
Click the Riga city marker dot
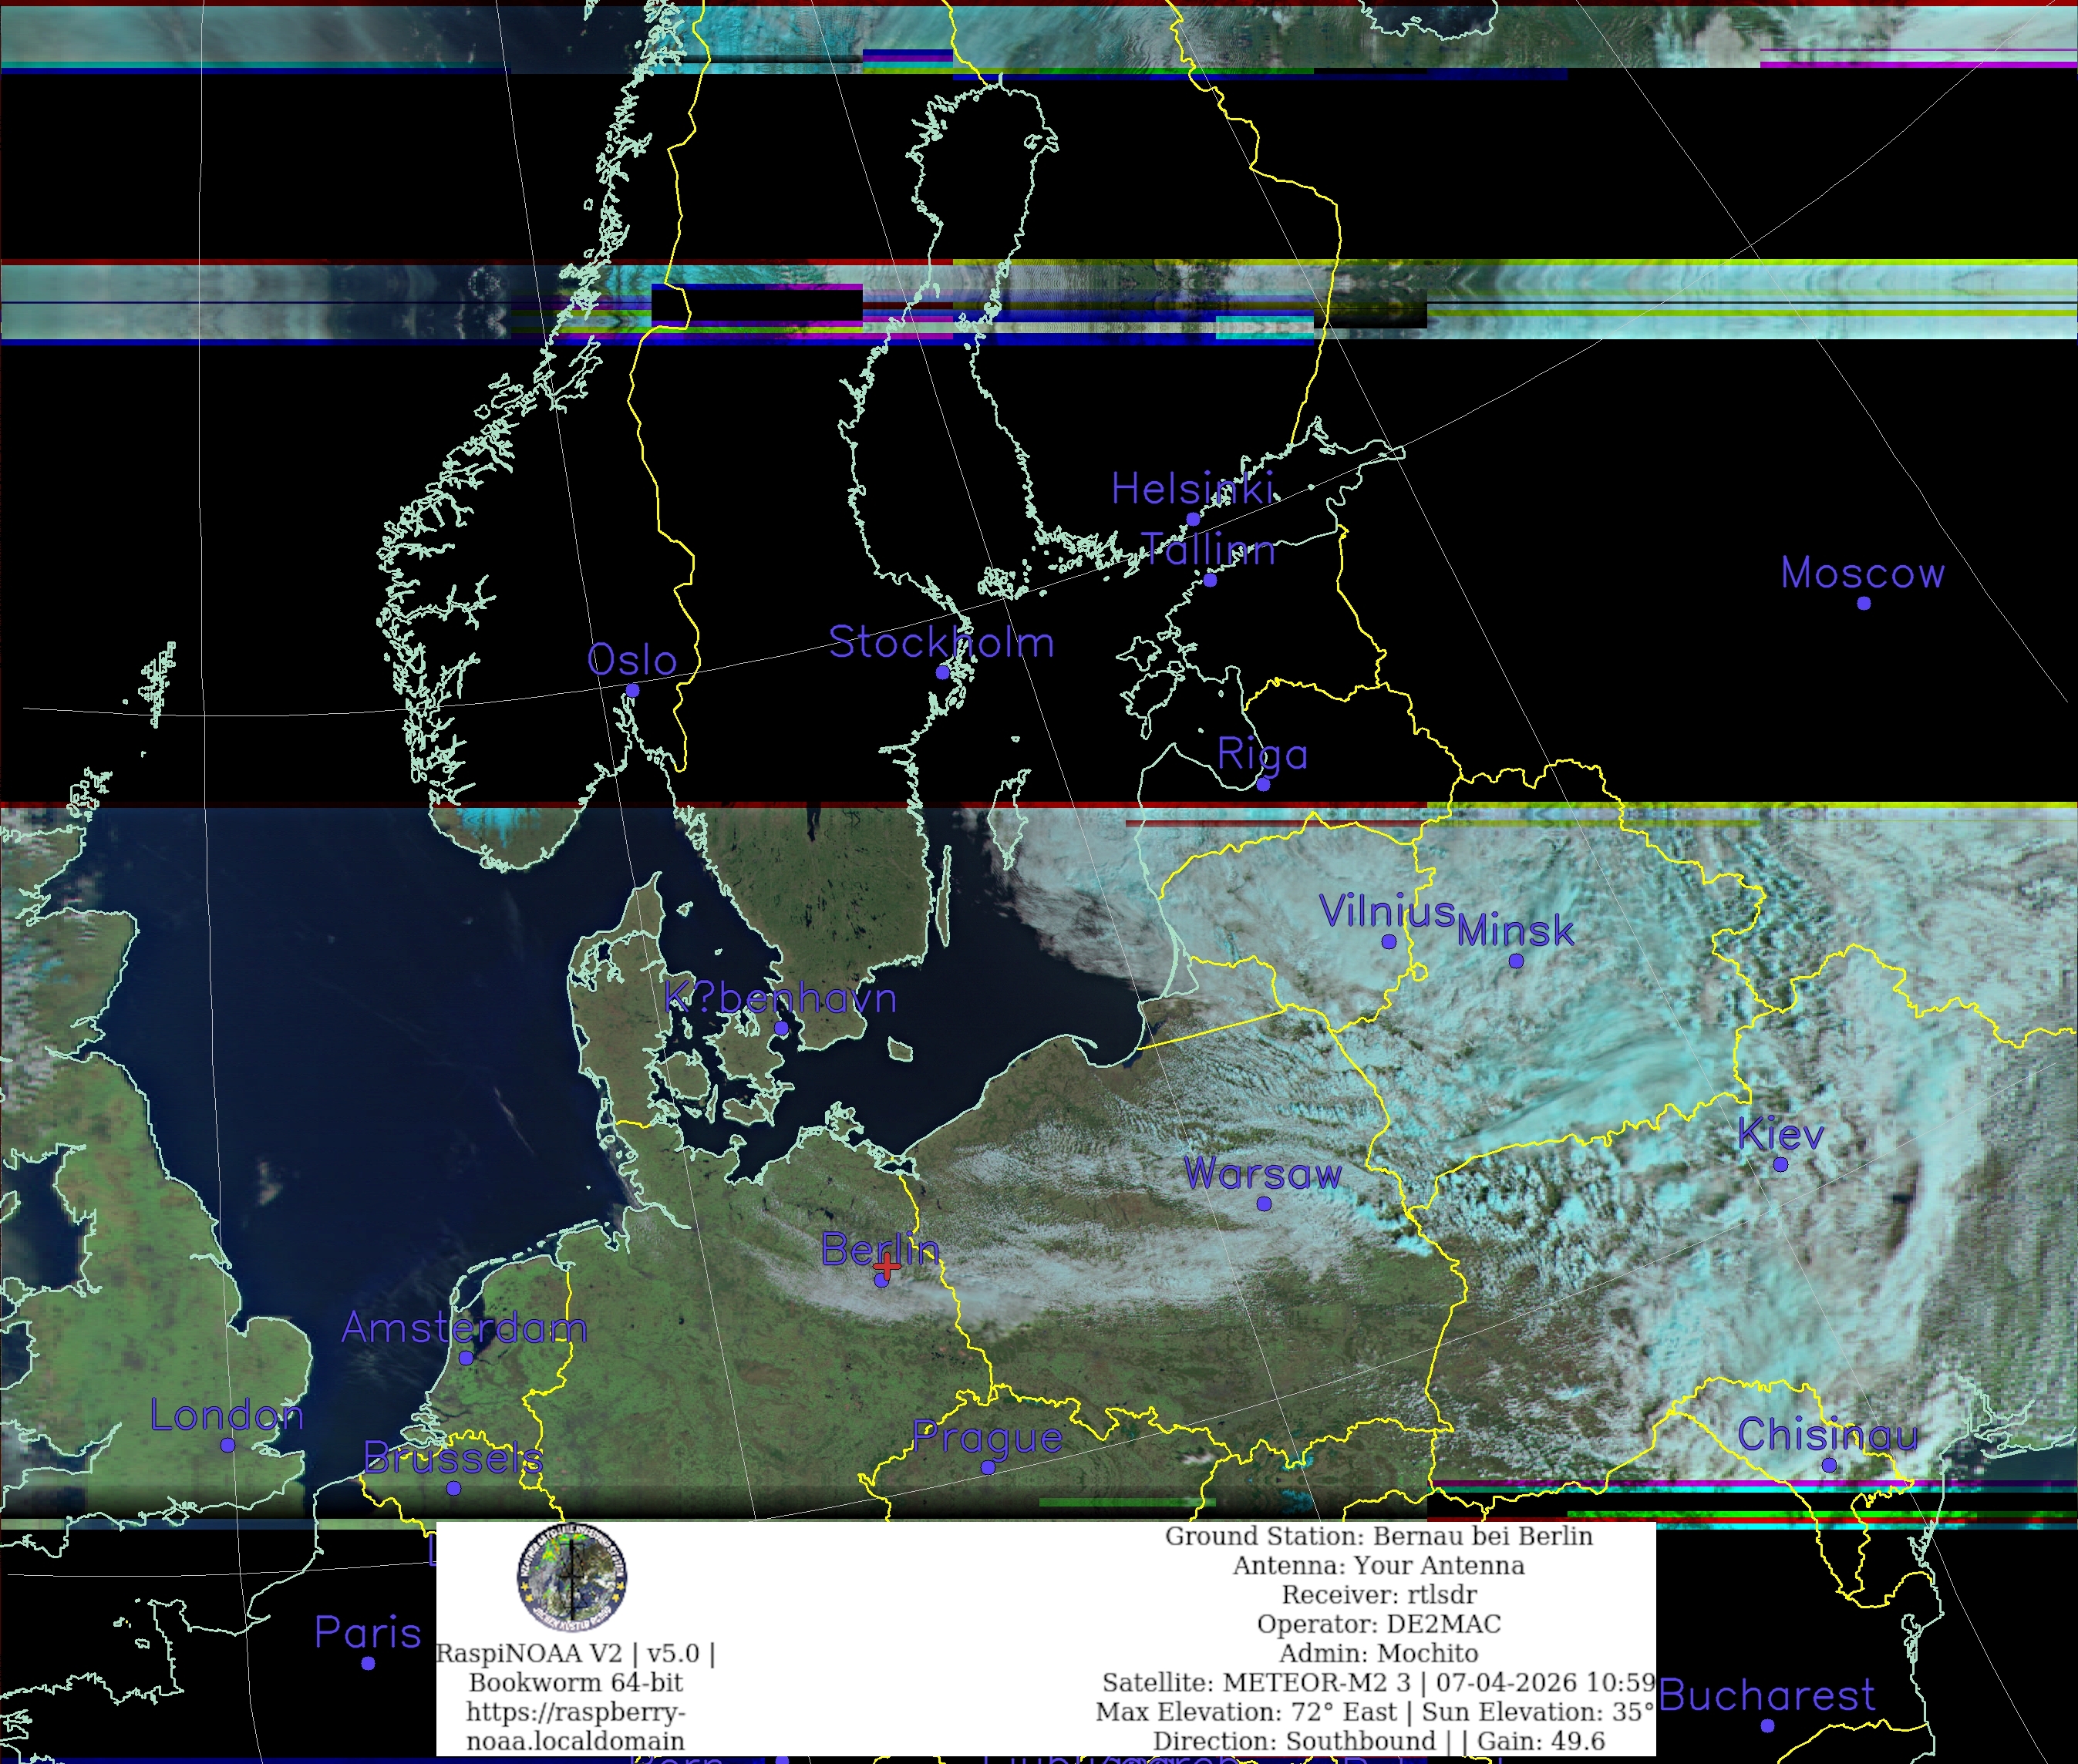click(1263, 784)
